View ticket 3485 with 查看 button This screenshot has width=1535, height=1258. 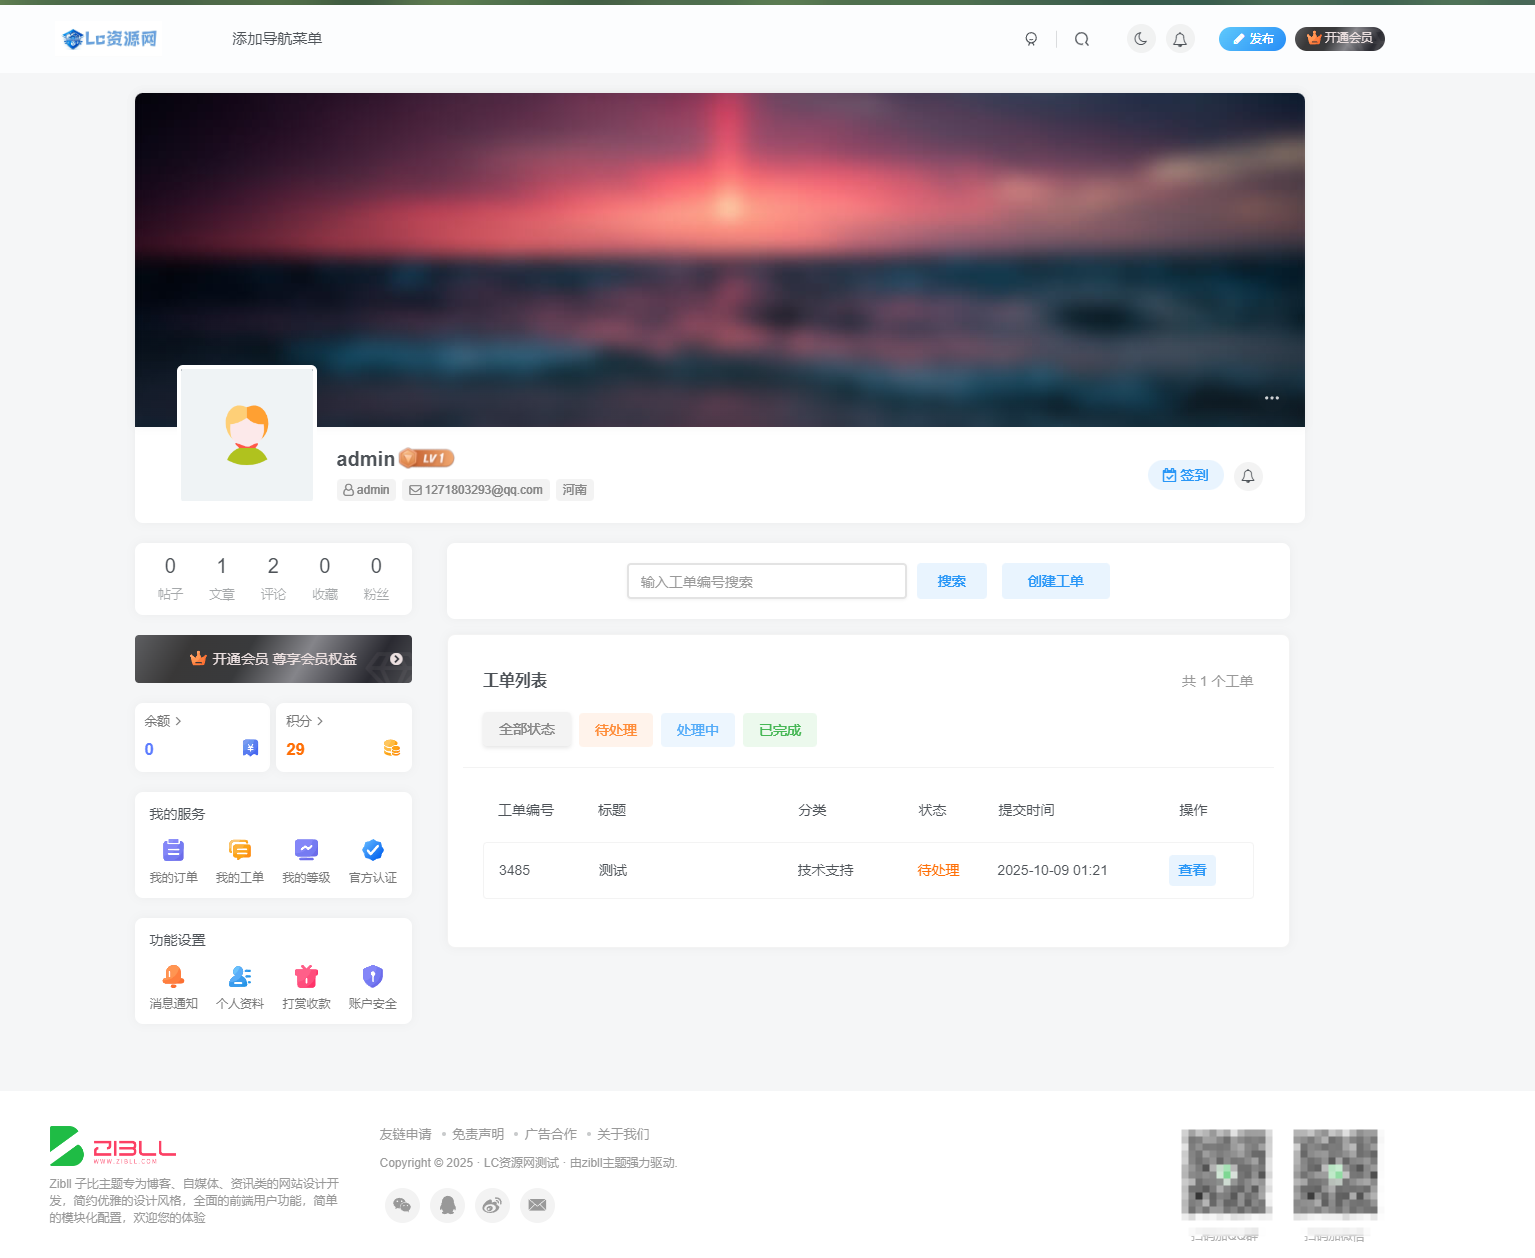point(1192,870)
